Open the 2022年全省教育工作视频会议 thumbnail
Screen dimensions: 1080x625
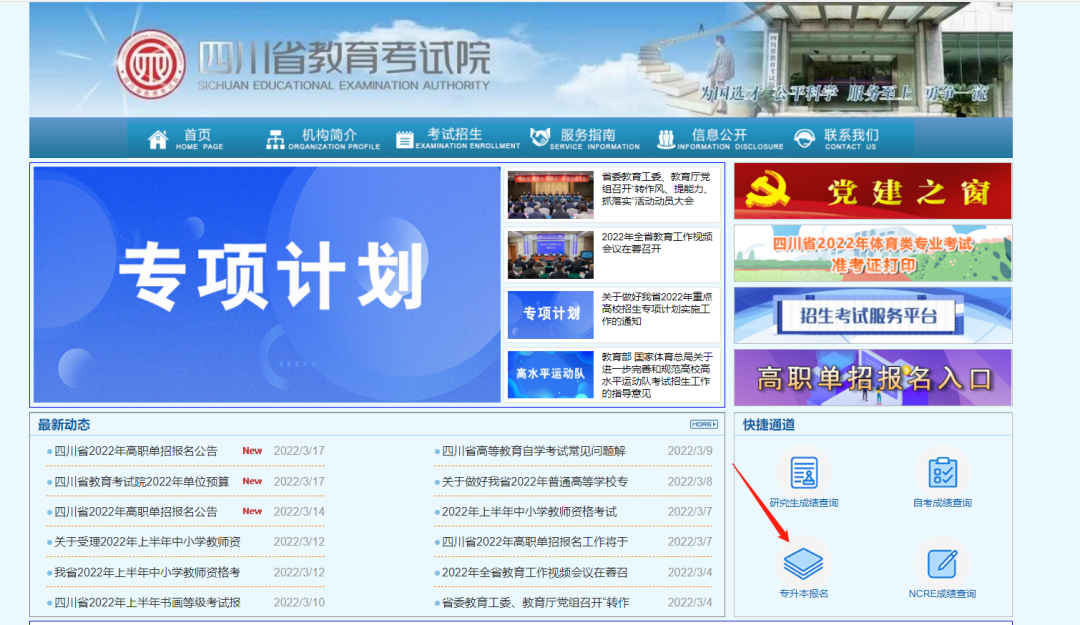(550, 255)
